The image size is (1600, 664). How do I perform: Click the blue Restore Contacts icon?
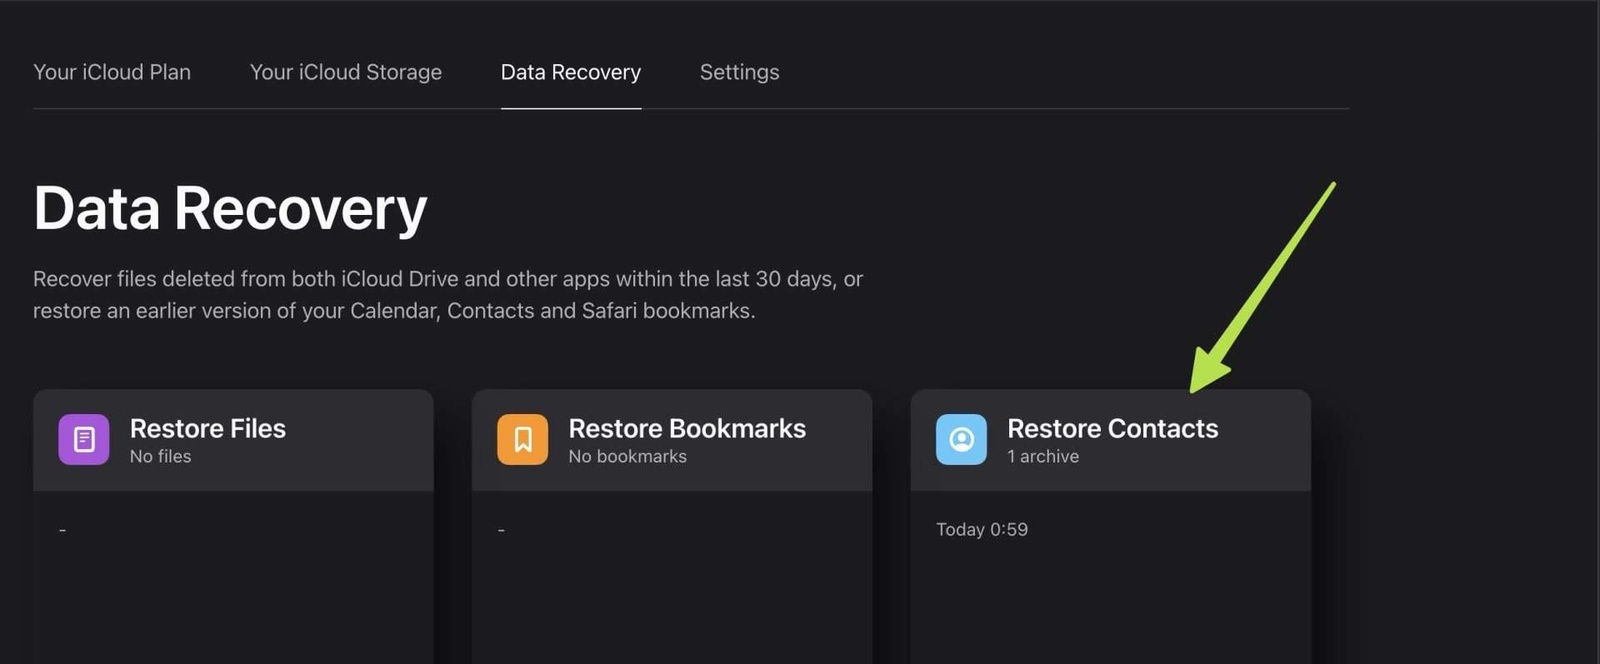[961, 440]
